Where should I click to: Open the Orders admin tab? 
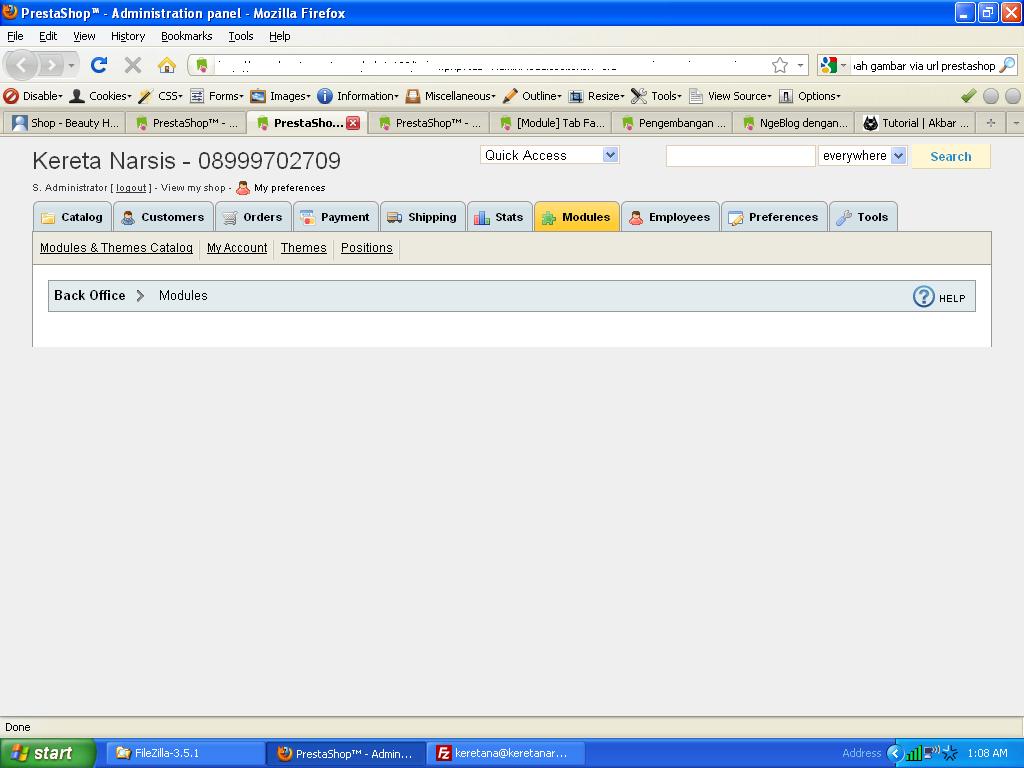coord(253,217)
